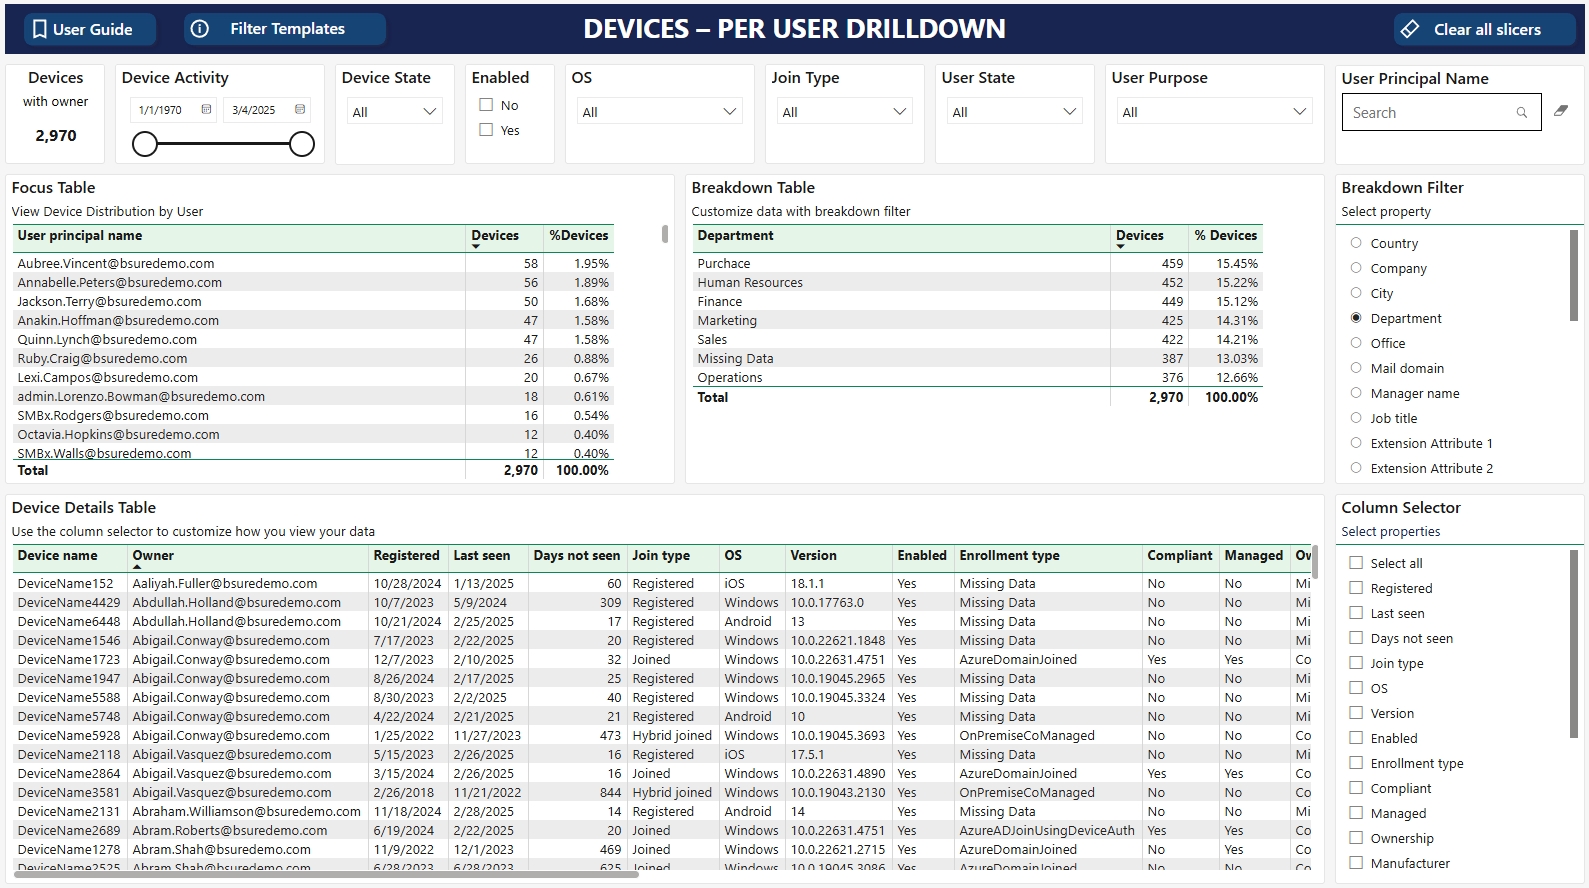Open the end date calendar picker icon
The height and width of the screenshot is (888, 1589).
pos(300,110)
